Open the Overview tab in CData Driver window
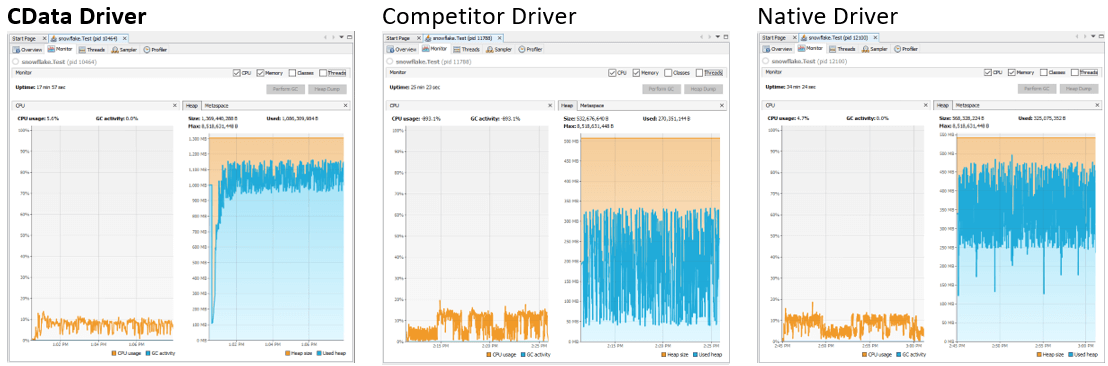Image resolution: width=1108 pixels, height=366 pixels. click(x=28, y=49)
